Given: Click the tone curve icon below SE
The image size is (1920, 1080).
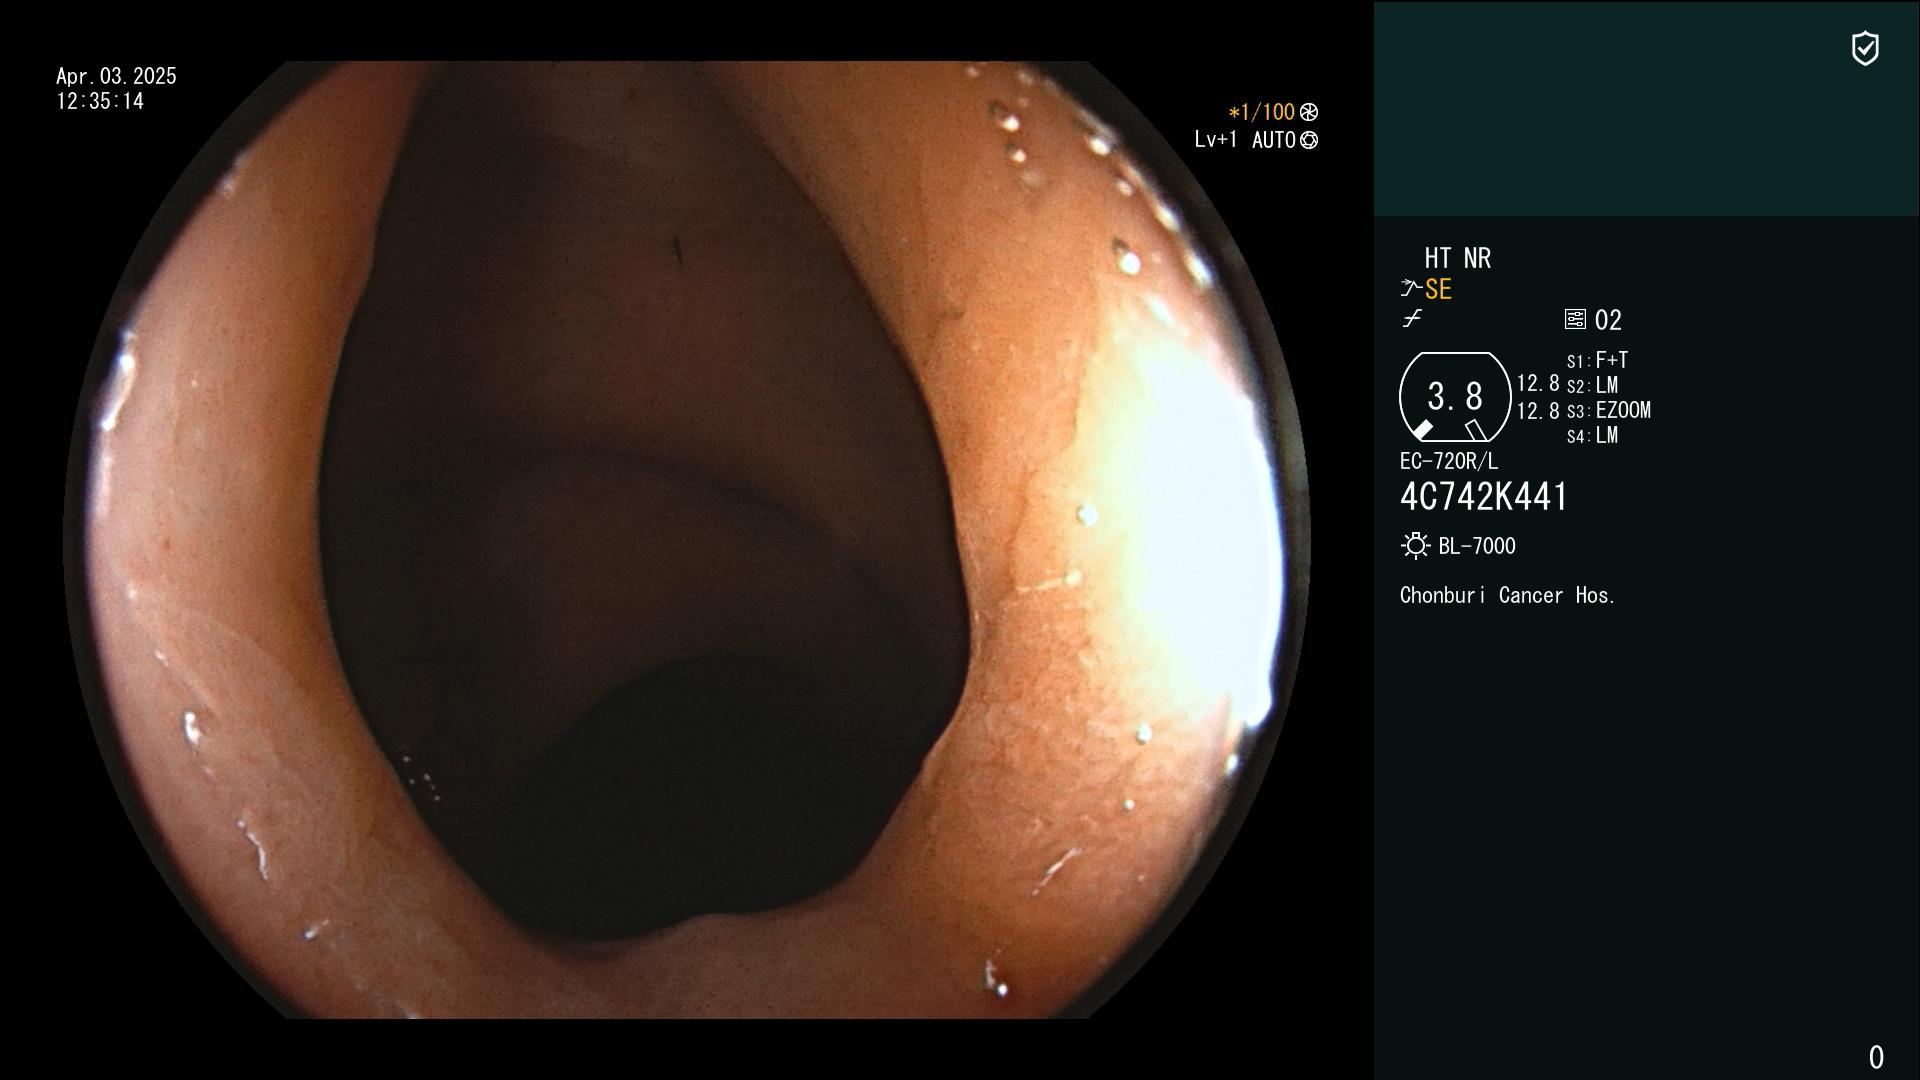Looking at the screenshot, I should click(x=1412, y=319).
